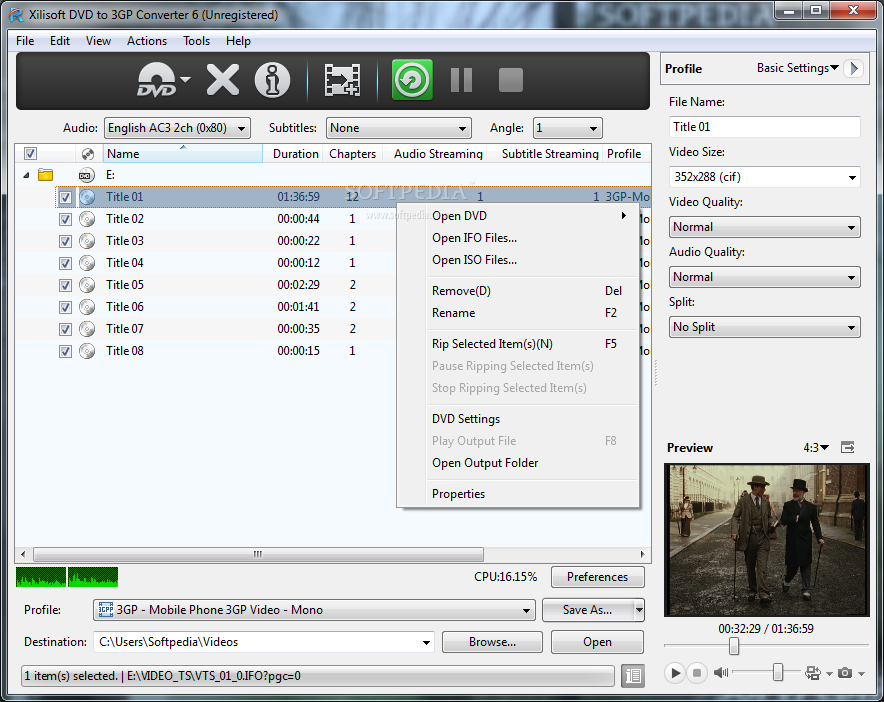This screenshot has height=702, width=884.
Task: Click the Browse button
Action: pyautogui.click(x=492, y=642)
